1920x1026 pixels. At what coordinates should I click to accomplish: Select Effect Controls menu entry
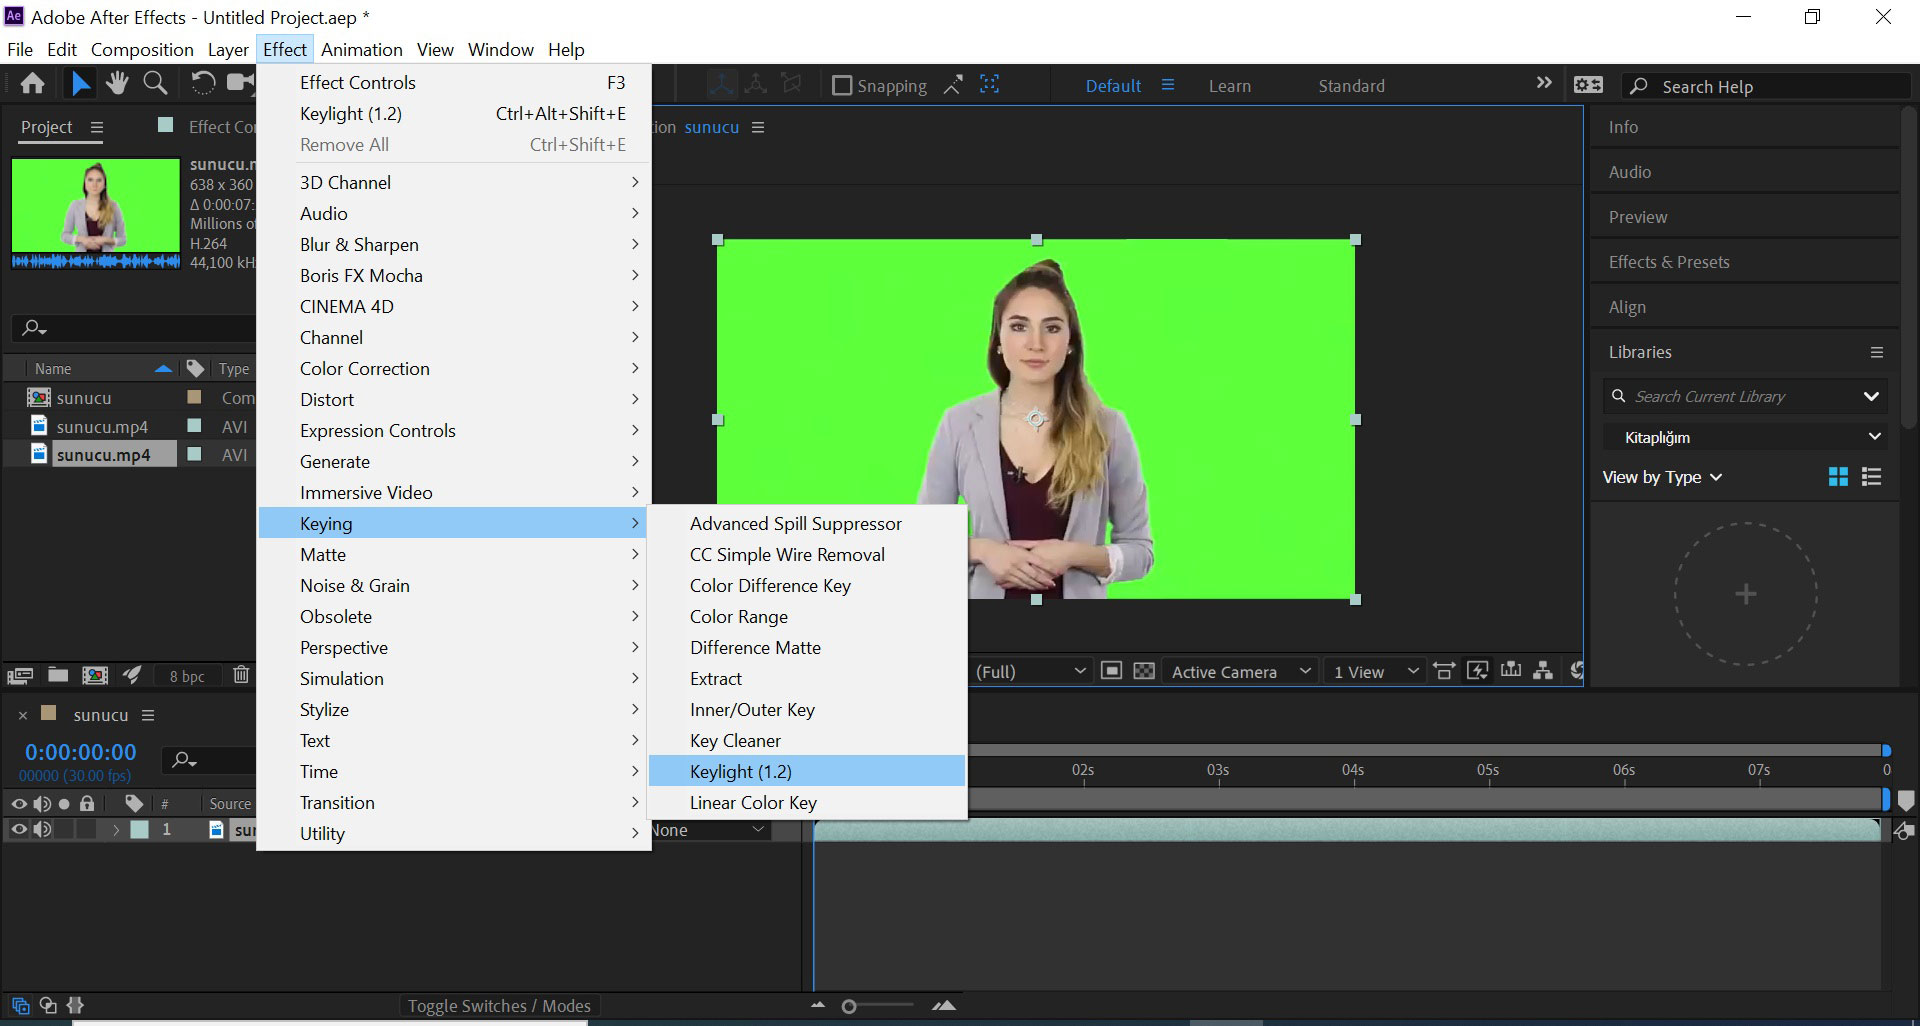(x=454, y=82)
